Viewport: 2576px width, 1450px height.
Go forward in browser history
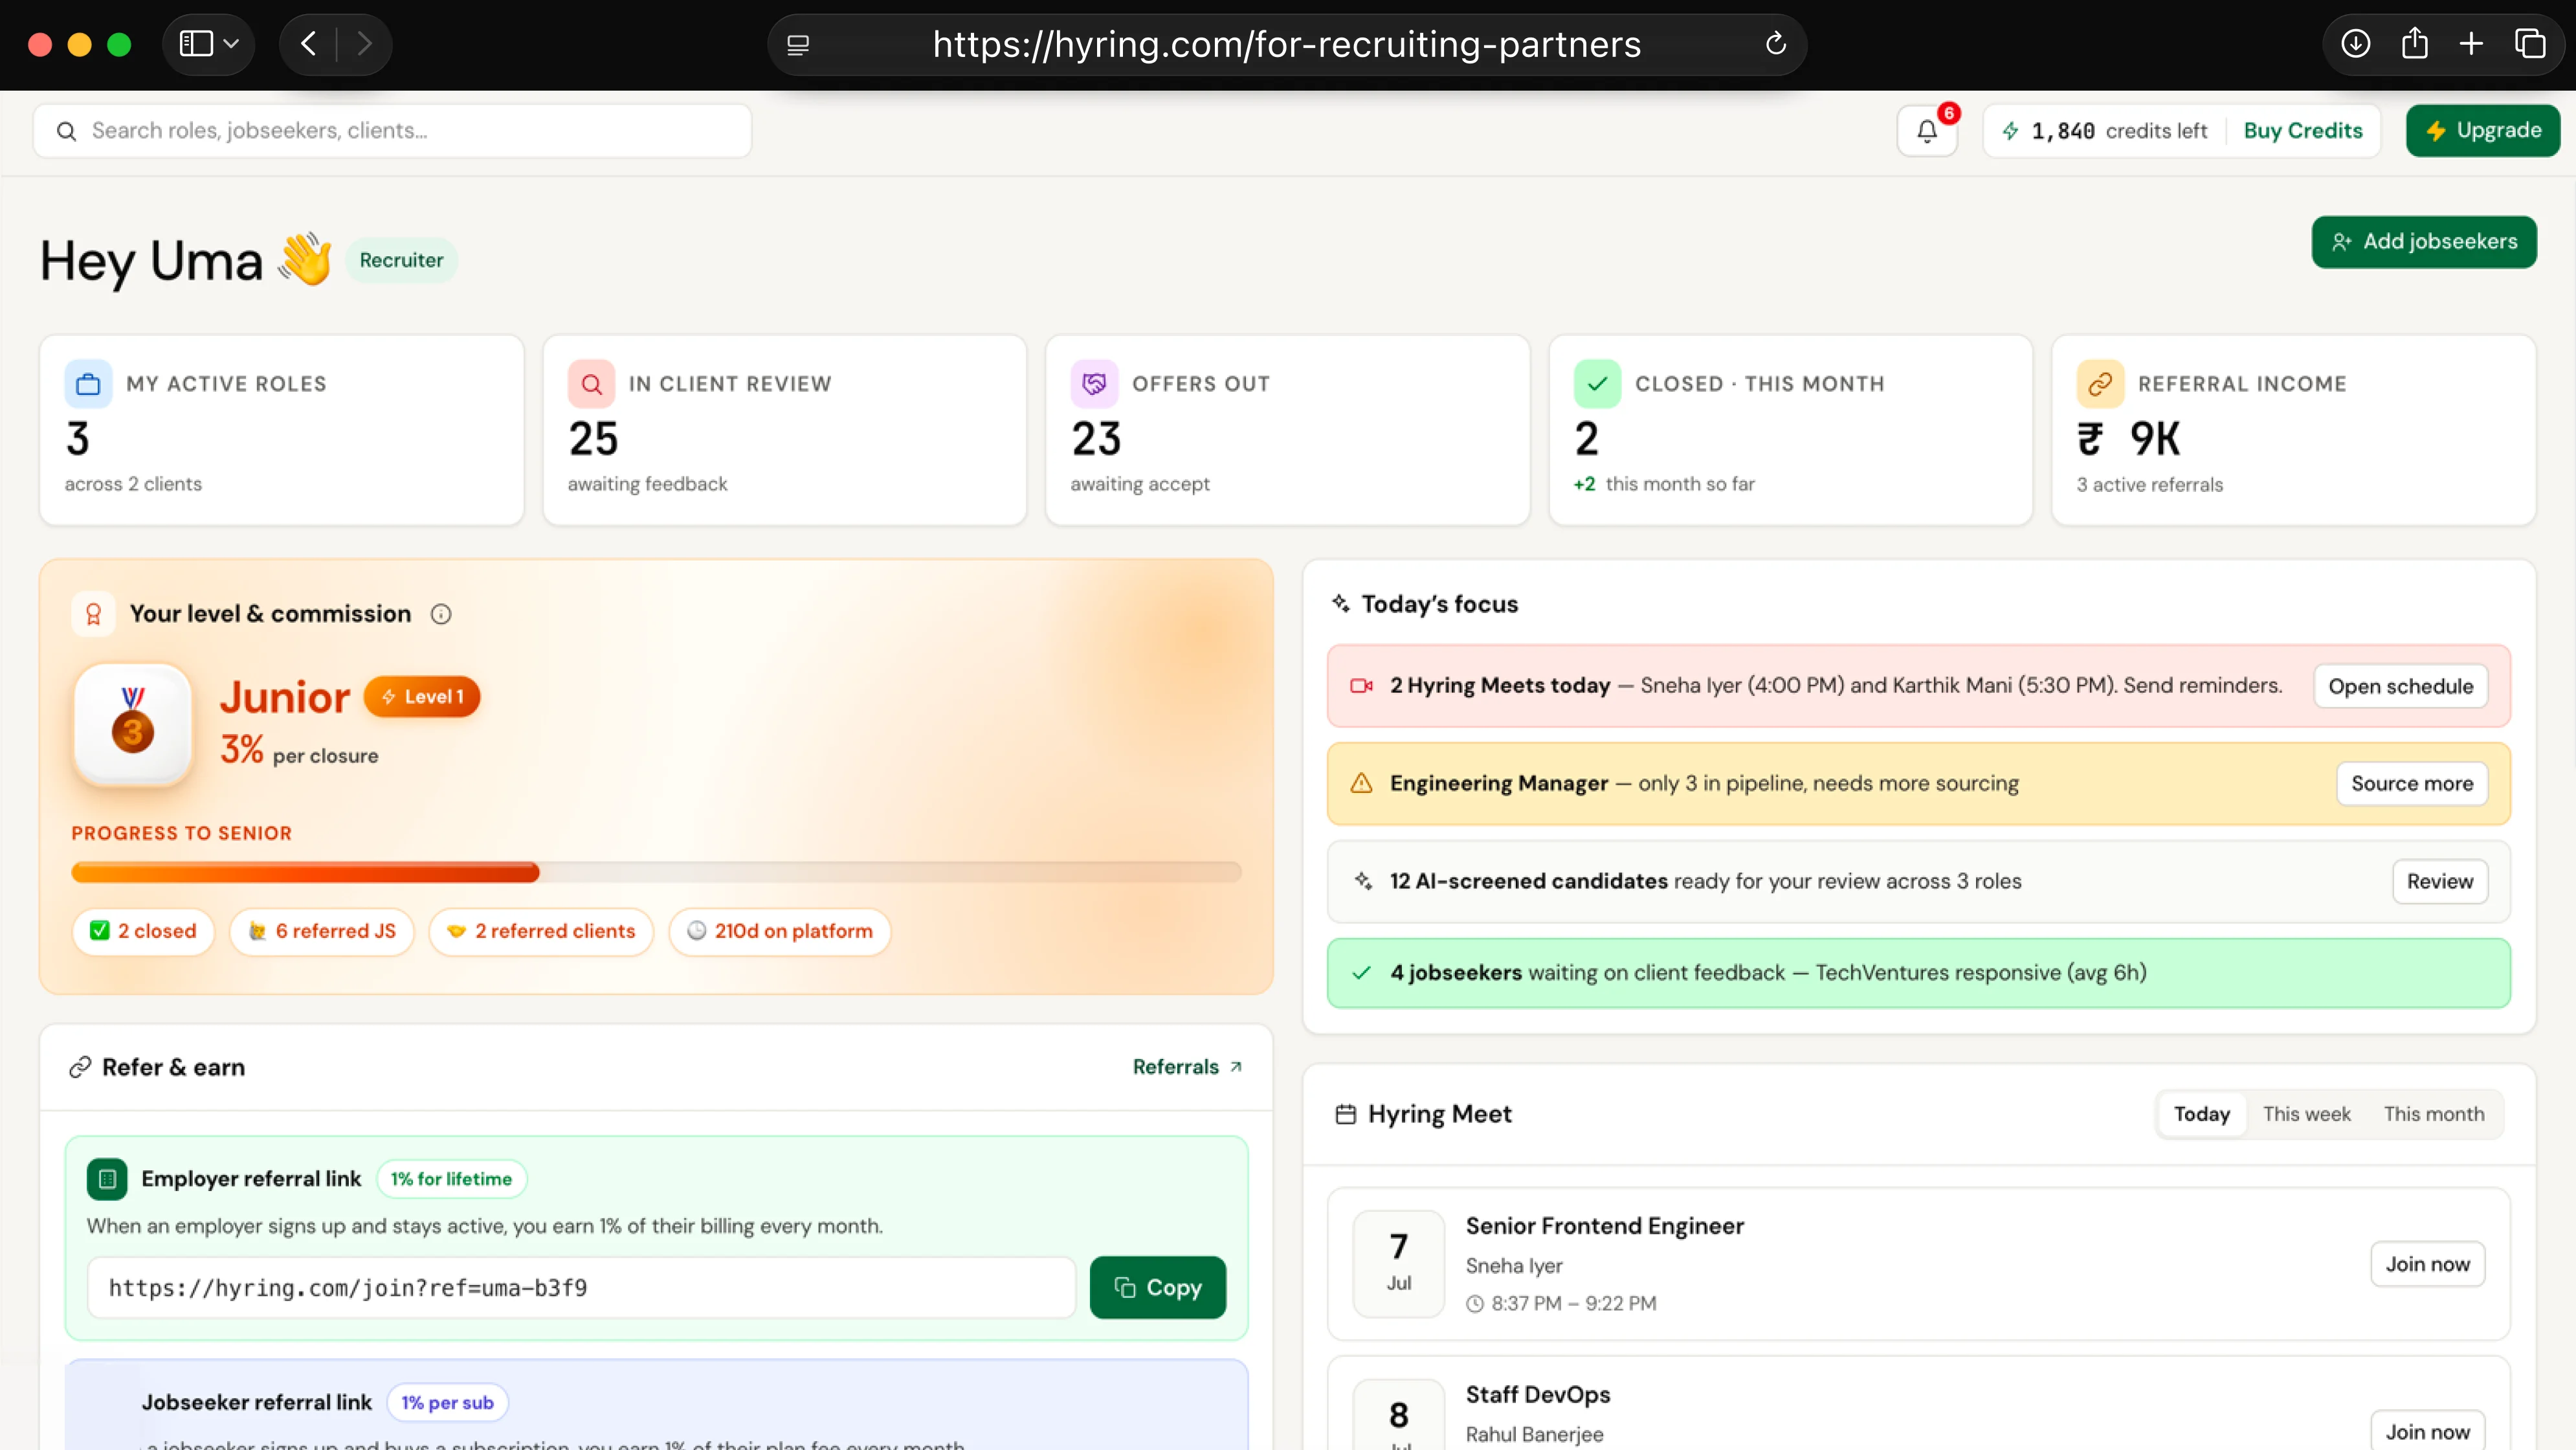tap(364, 44)
